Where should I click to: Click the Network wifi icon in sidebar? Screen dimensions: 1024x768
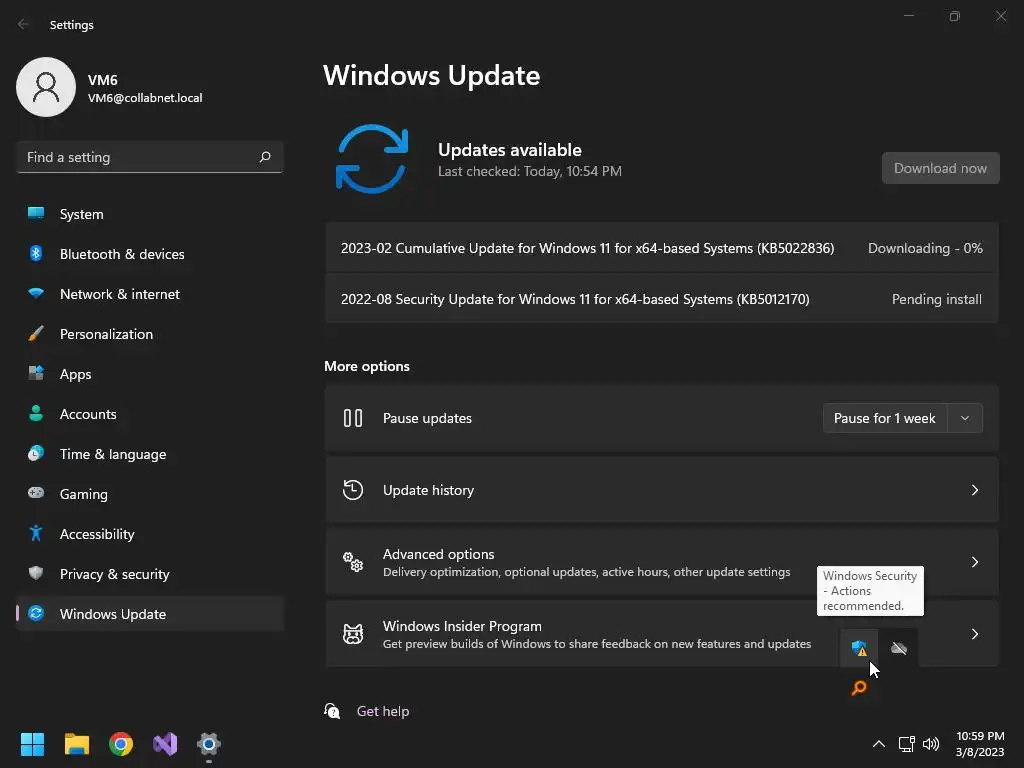pyautogui.click(x=36, y=293)
